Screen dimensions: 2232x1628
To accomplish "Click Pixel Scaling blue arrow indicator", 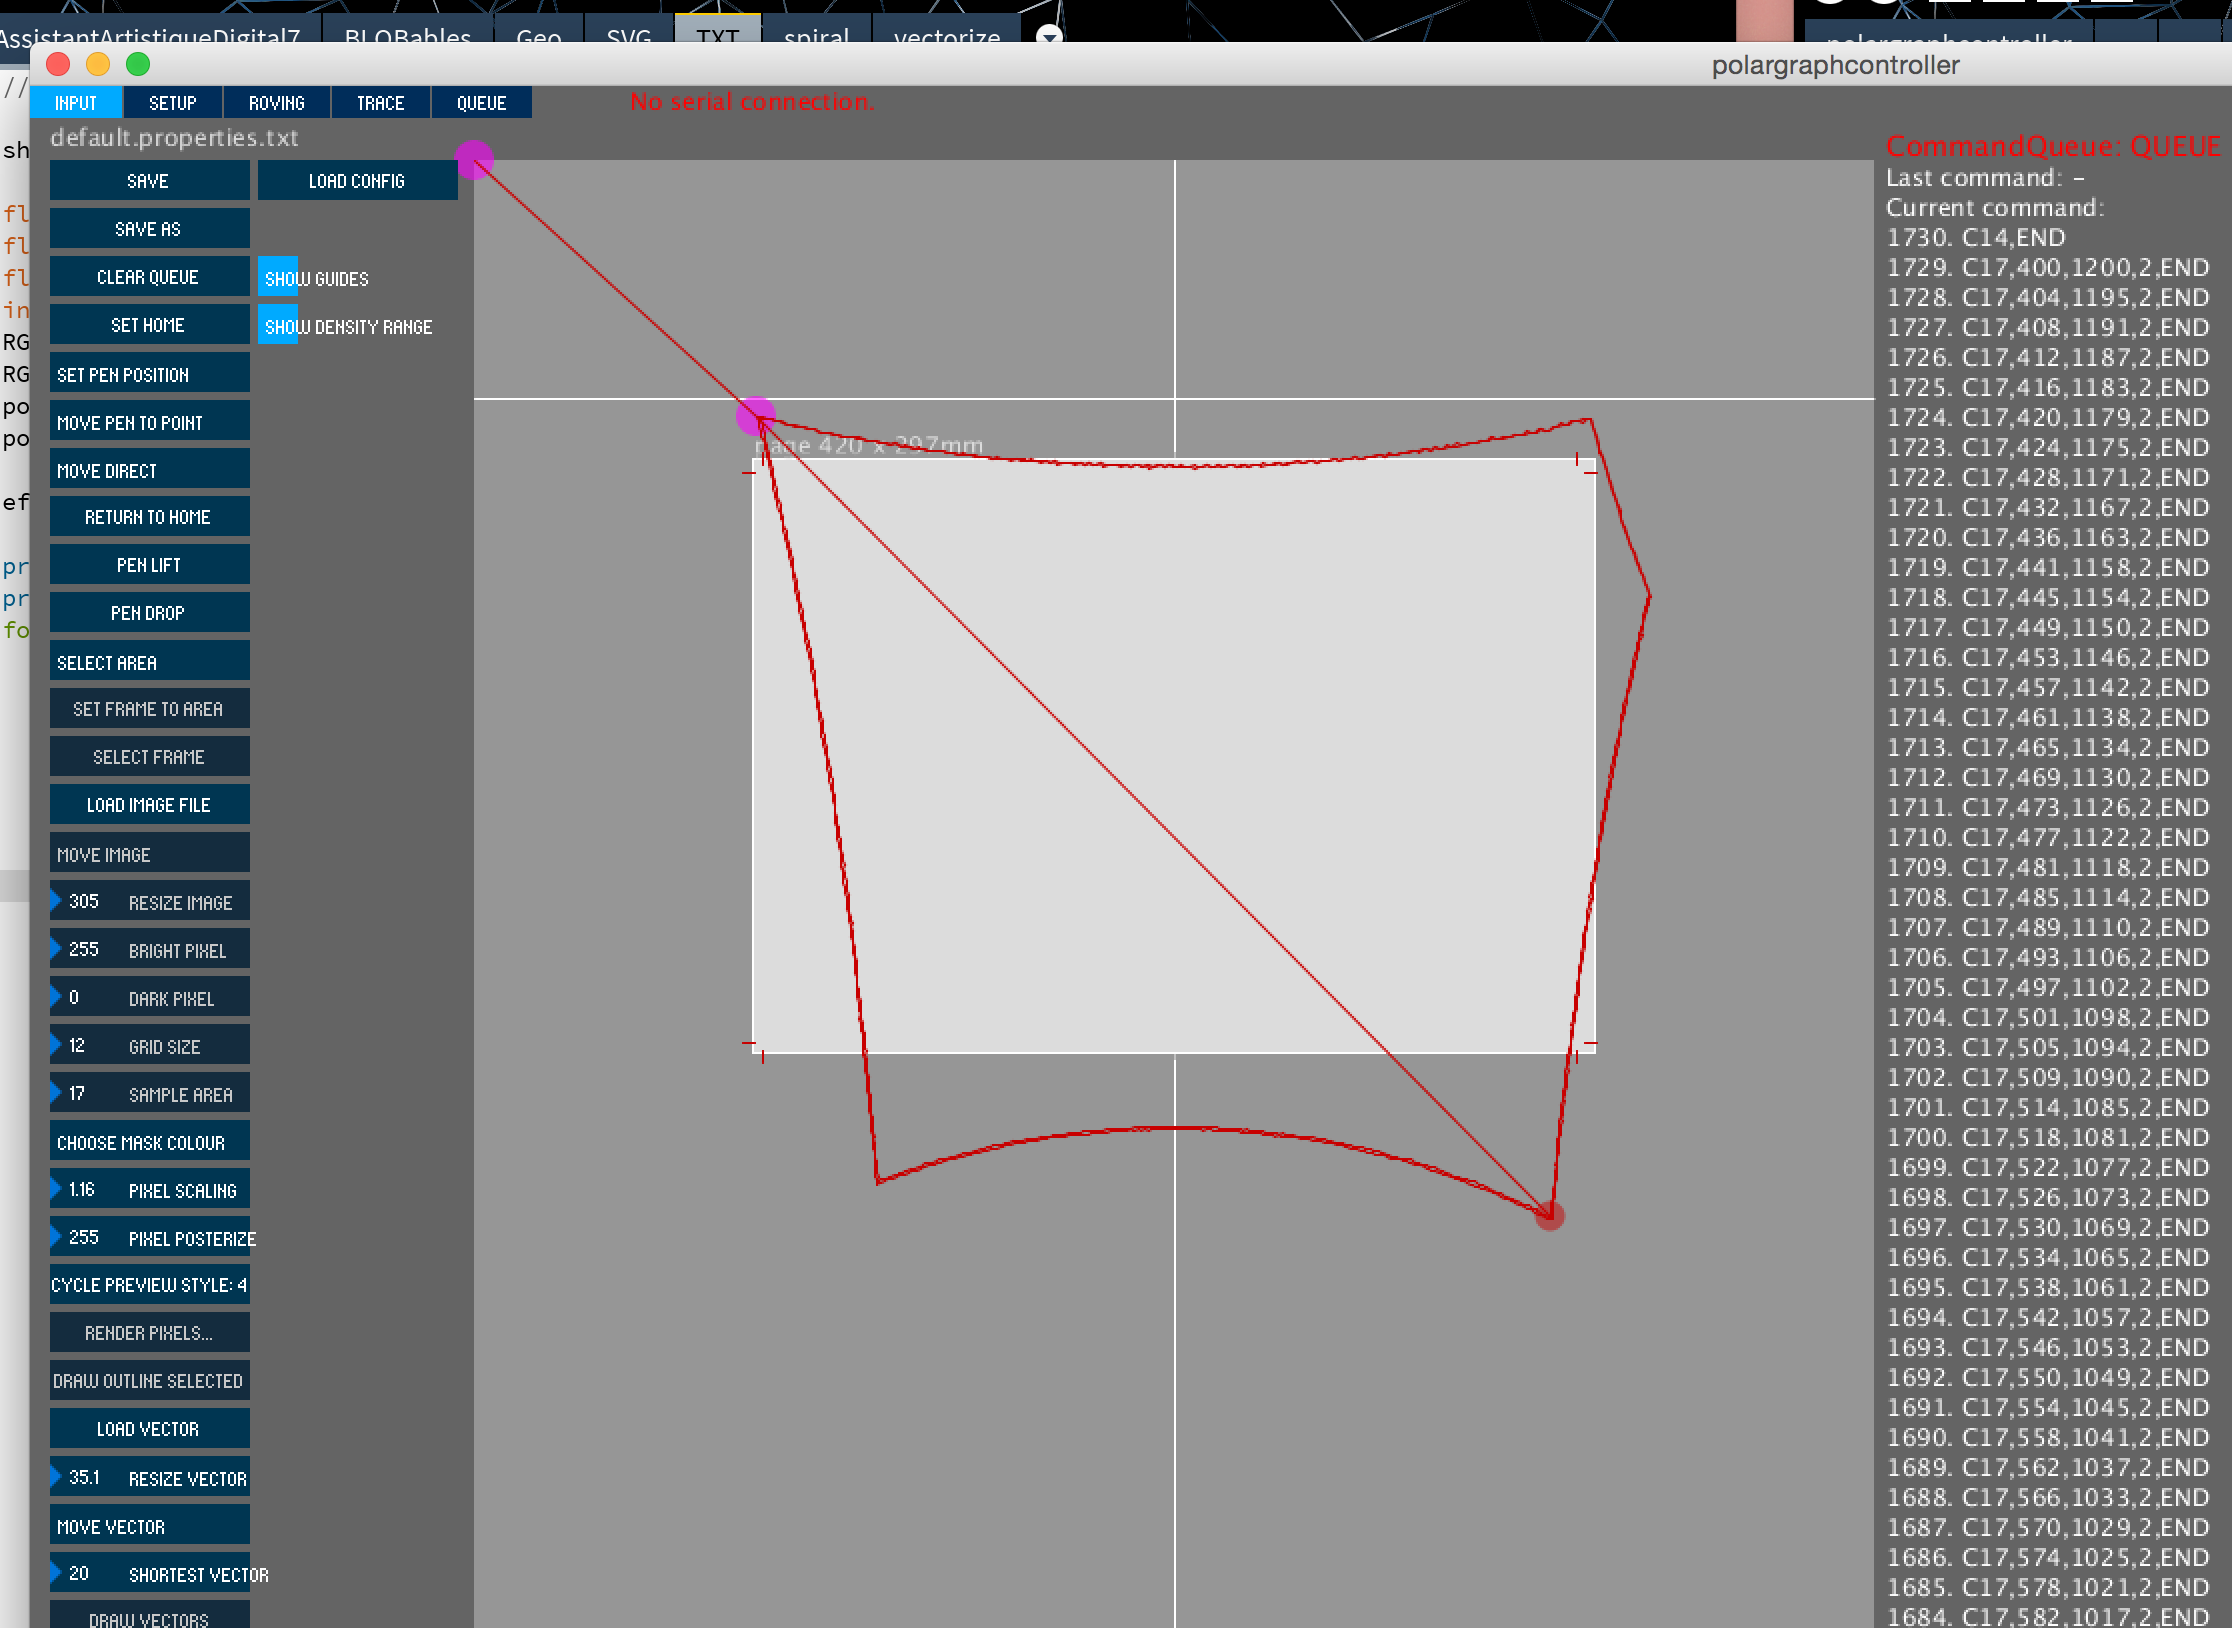I will tap(57, 1189).
